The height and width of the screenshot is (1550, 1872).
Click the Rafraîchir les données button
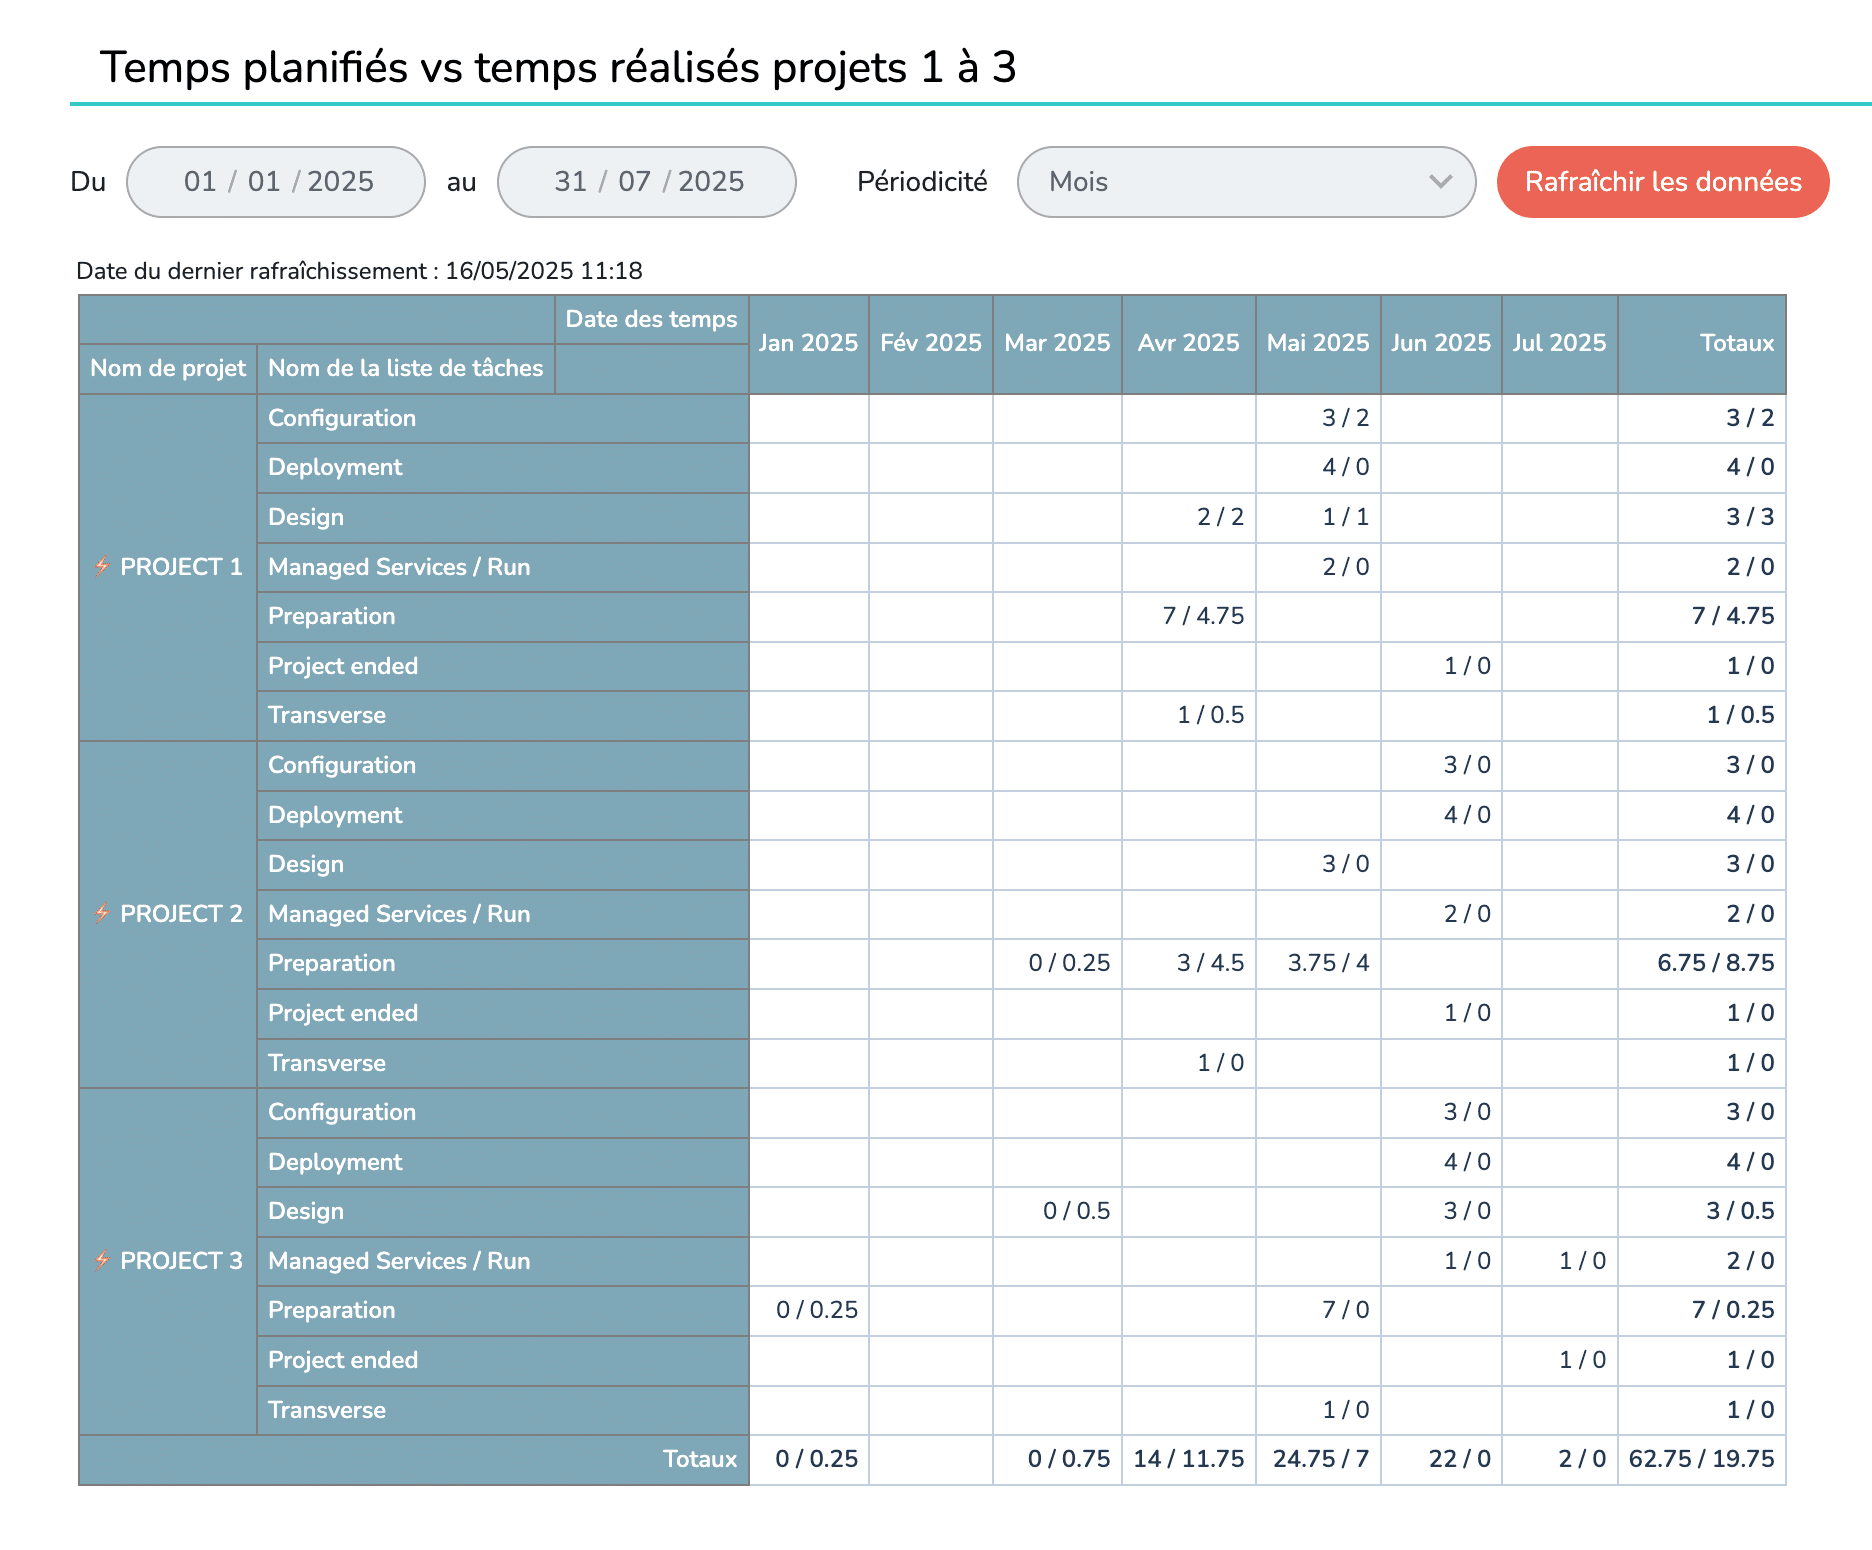(1663, 182)
